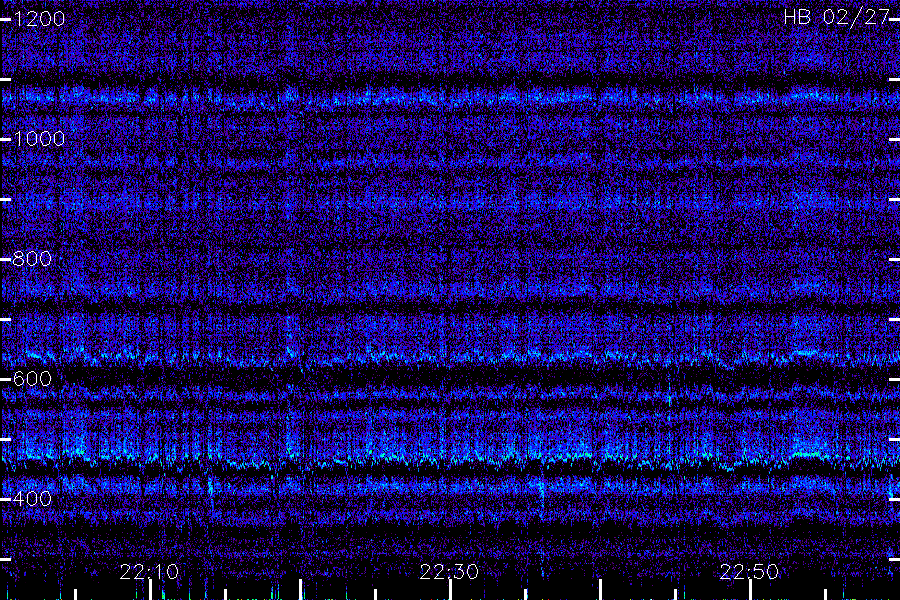Click the 1200 frequency axis label

coord(39,19)
